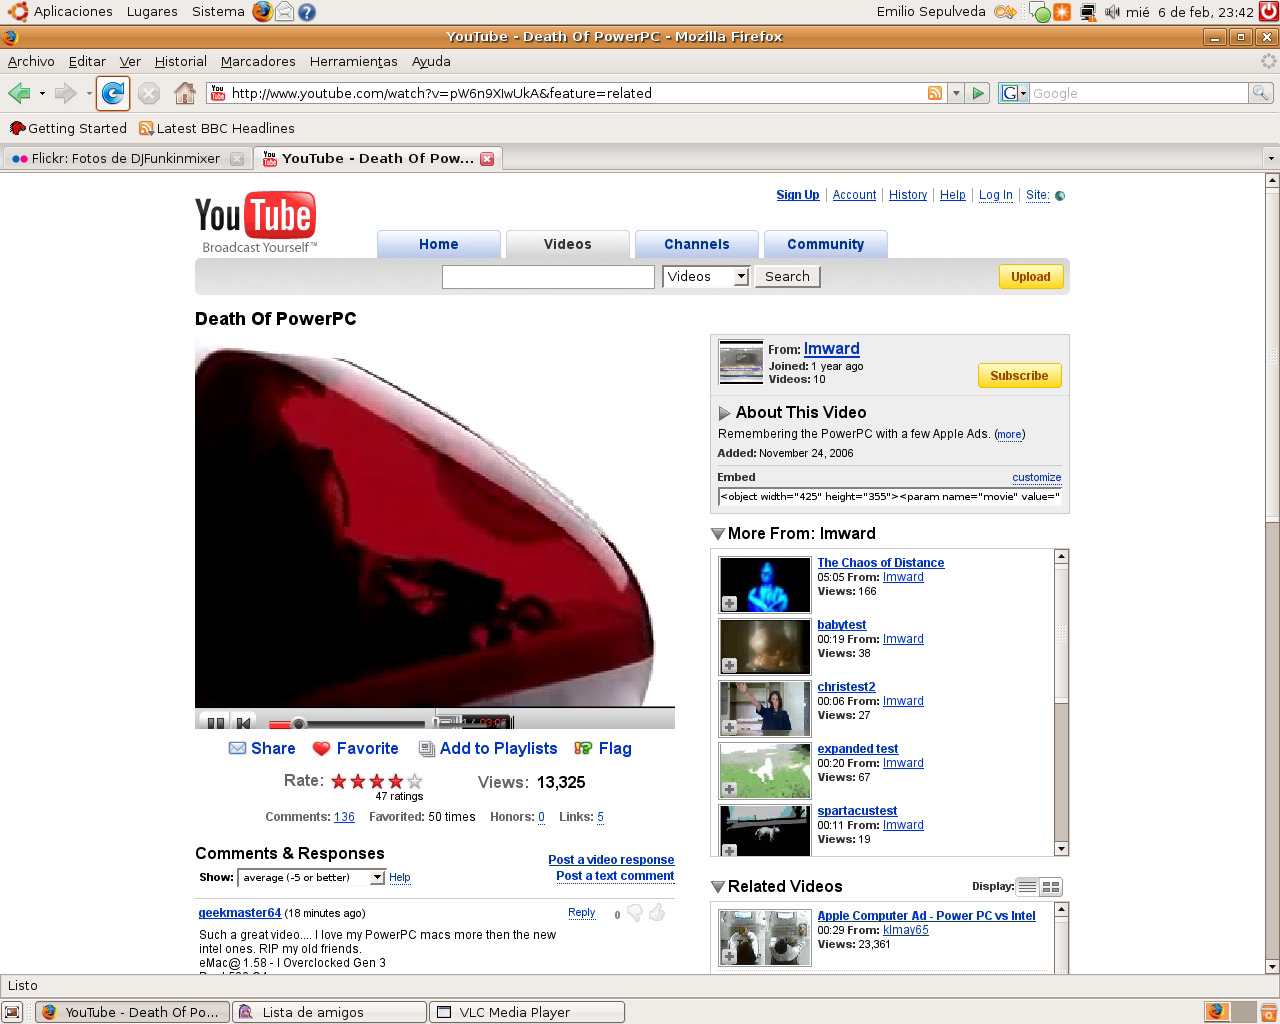This screenshot has height=1024, width=1280.
Task: Click the stop loading icon
Action: pos(149,93)
